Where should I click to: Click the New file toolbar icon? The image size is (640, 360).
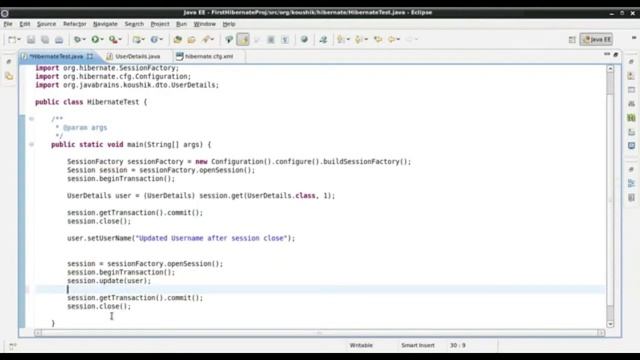(12, 40)
